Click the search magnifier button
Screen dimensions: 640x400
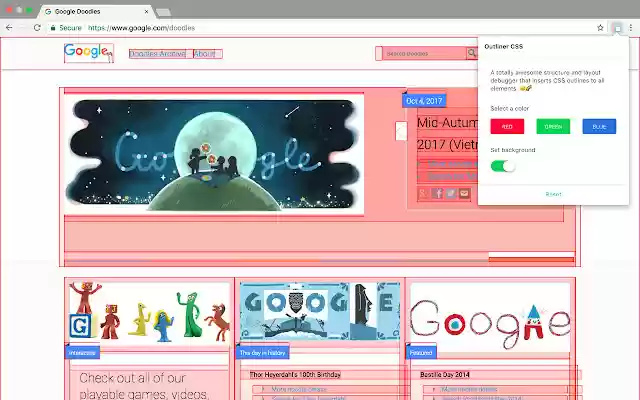[x=472, y=53]
